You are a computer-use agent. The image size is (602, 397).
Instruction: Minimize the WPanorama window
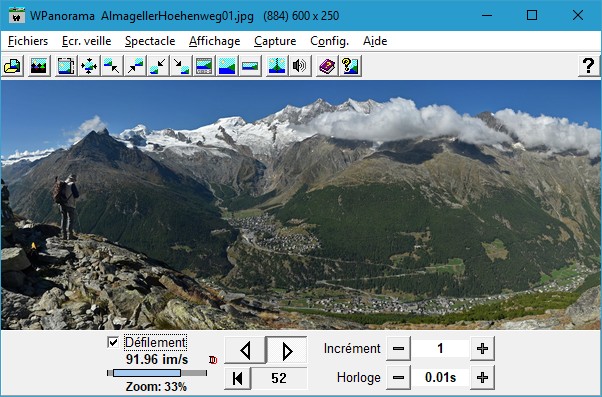pos(487,16)
